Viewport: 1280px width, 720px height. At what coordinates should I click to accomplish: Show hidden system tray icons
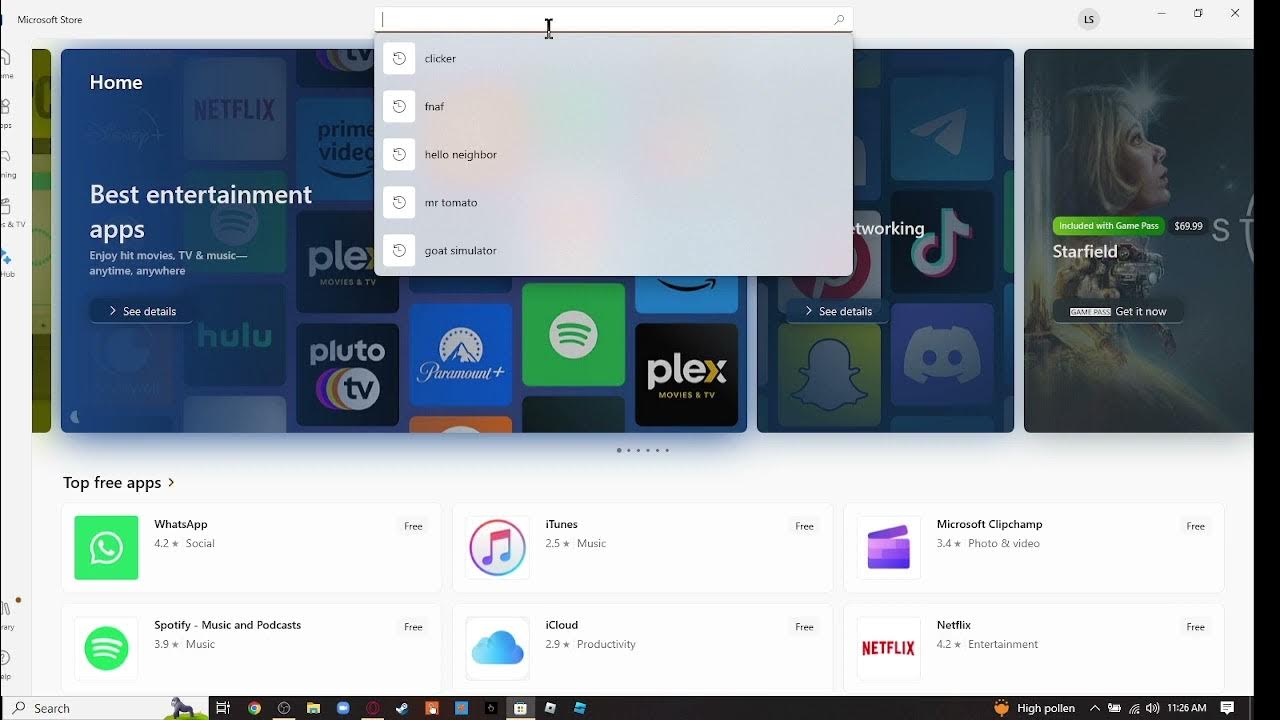tap(1095, 708)
